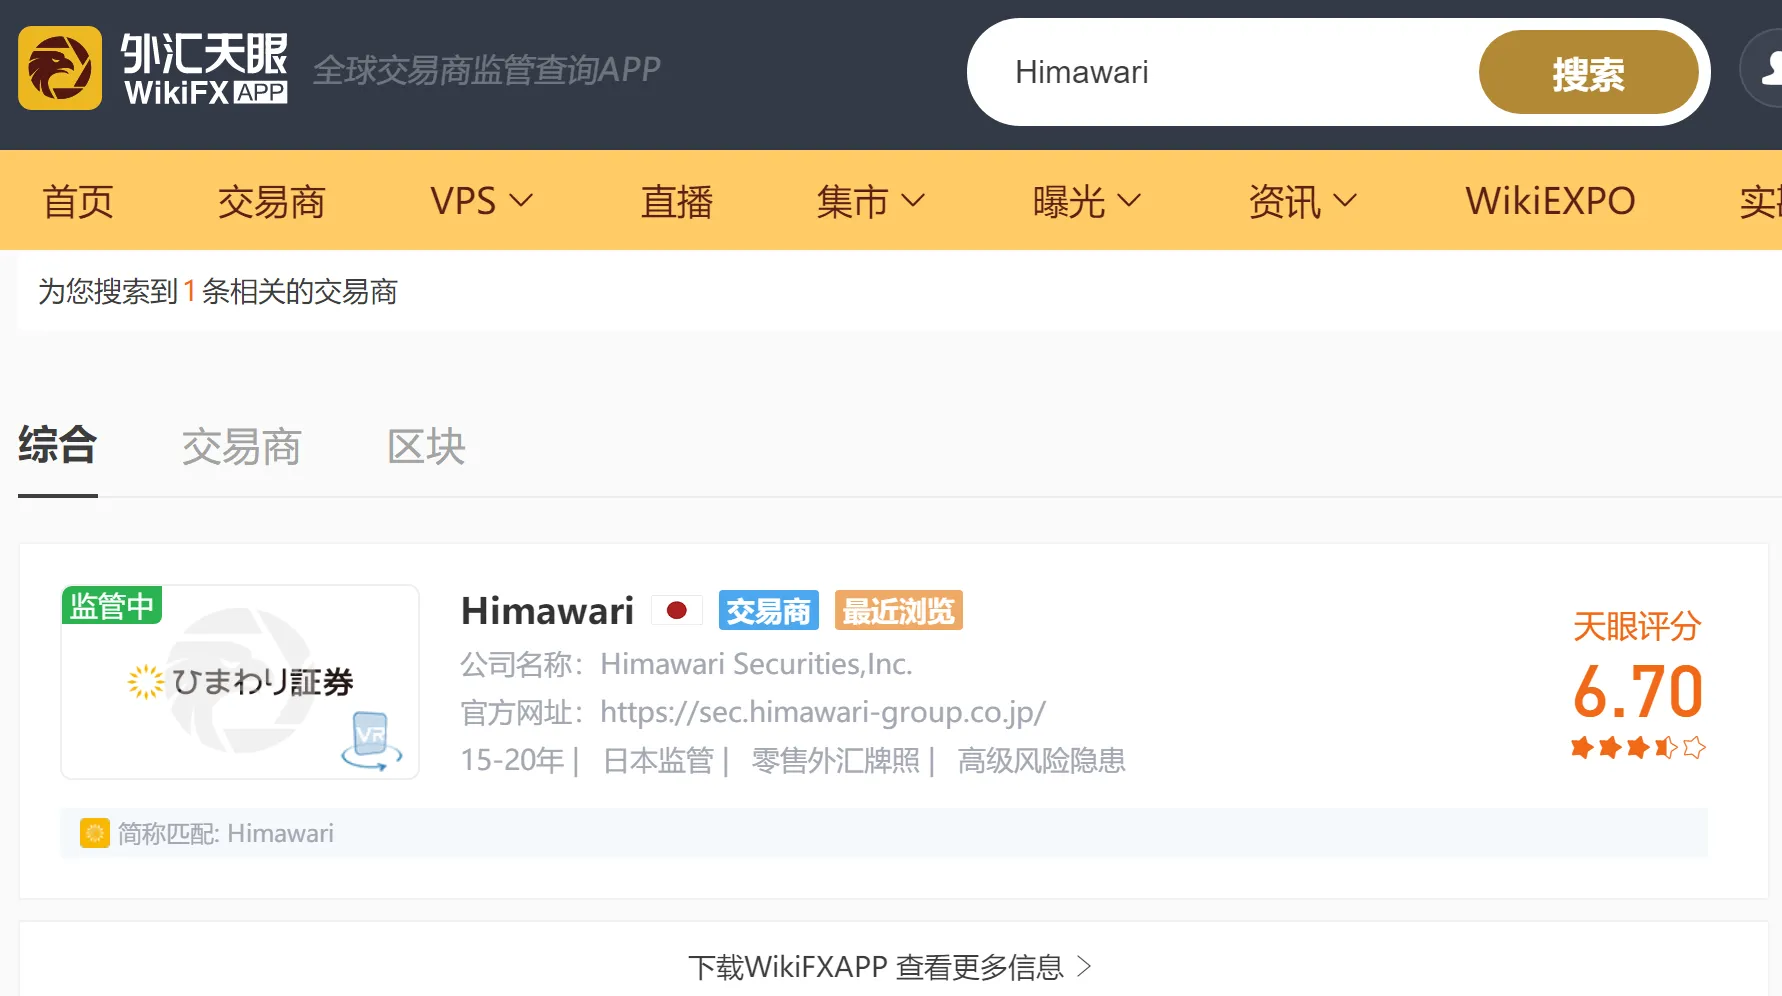This screenshot has height=996, width=1782.
Task: Open 交易商 in the navigation bar
Action: tap(272, 201)
